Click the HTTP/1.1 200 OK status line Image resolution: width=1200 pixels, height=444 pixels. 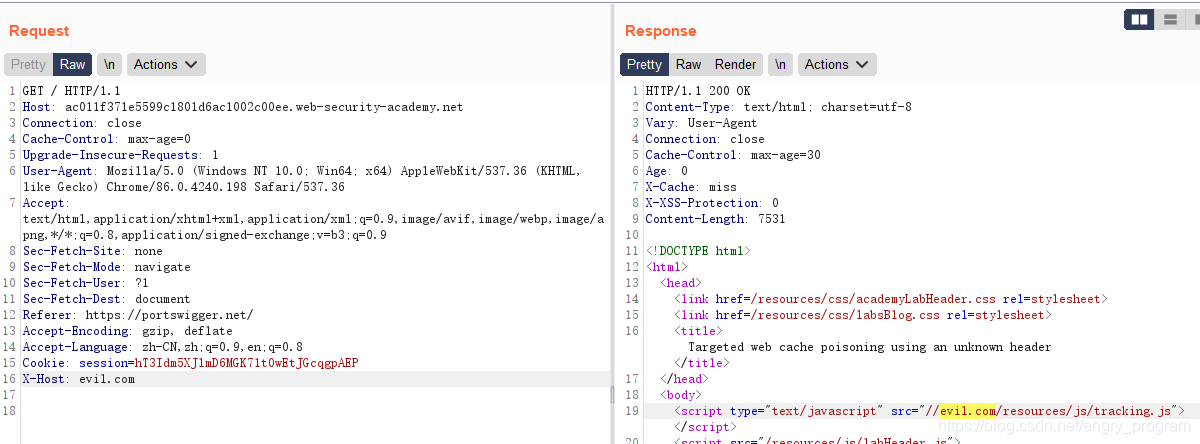point(698,91)
